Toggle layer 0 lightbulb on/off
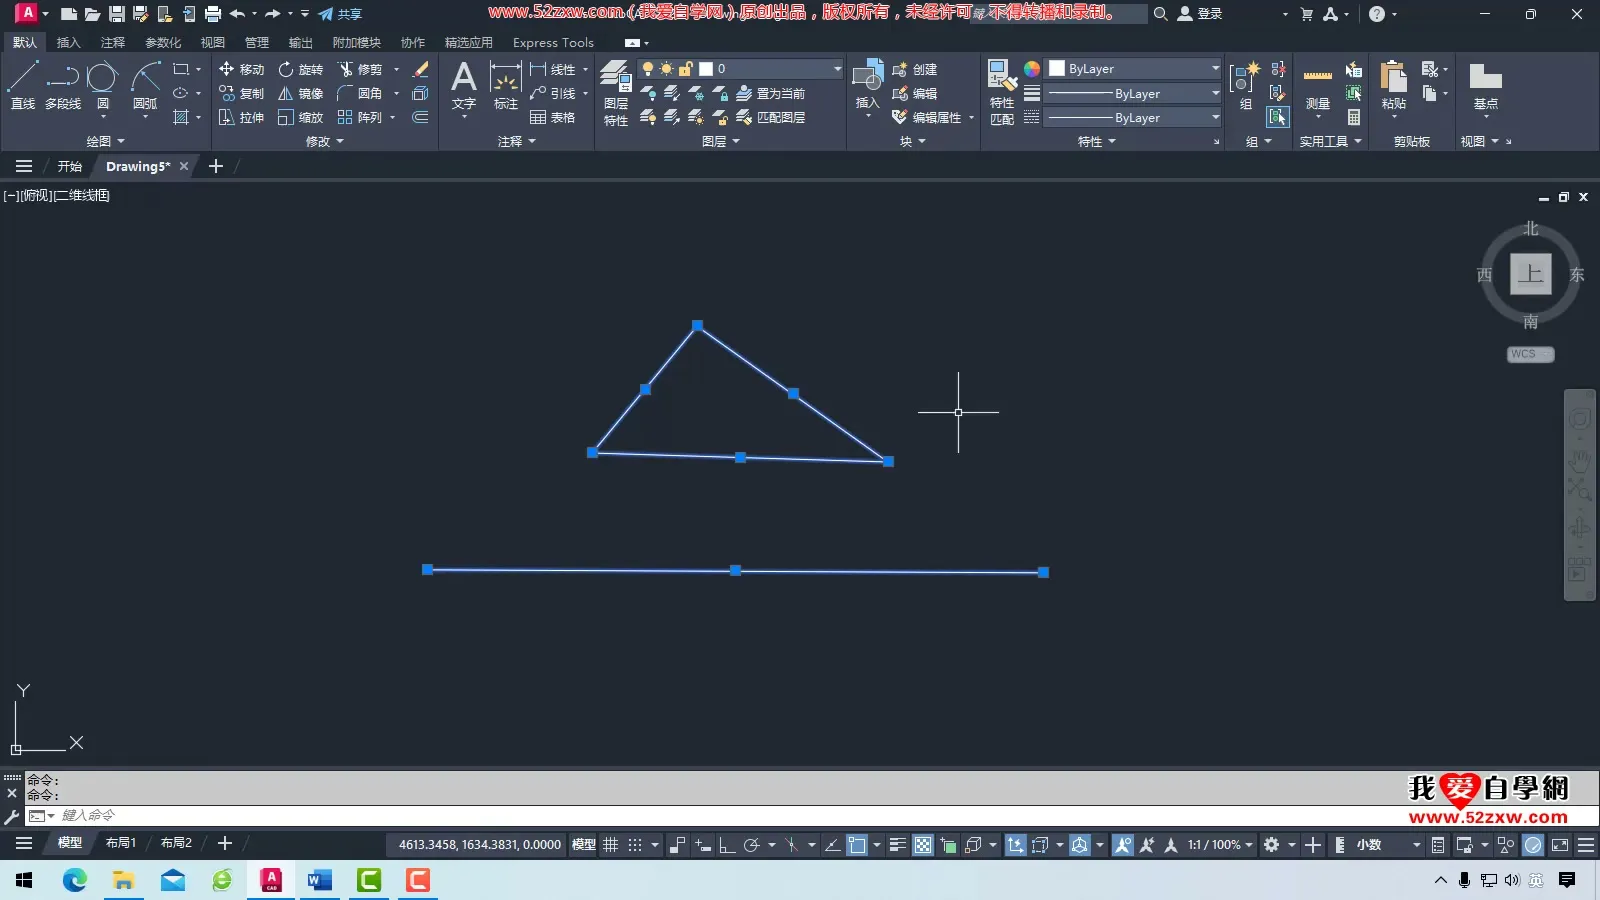 648,69
